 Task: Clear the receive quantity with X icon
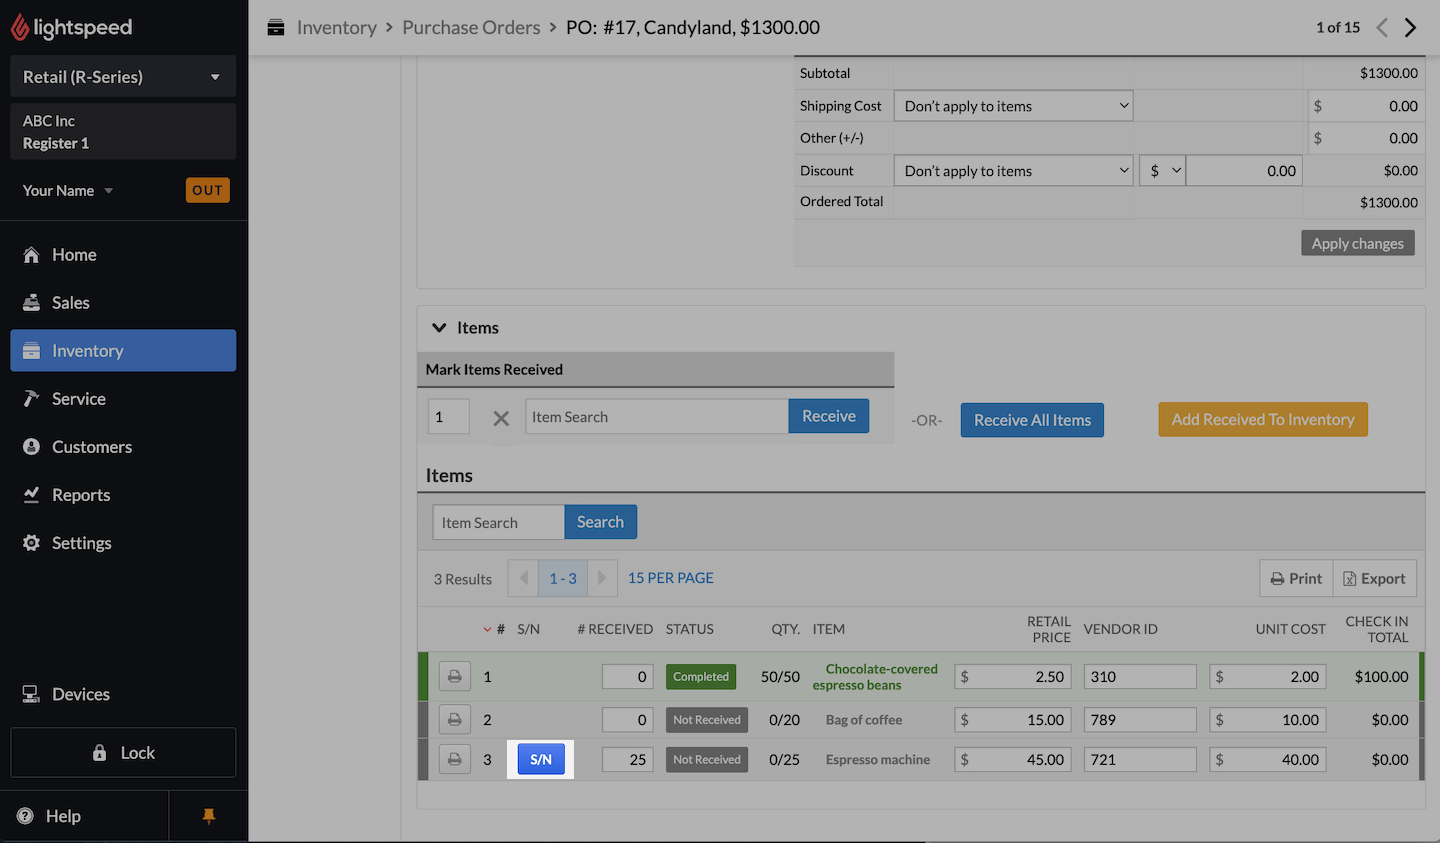(501, 418)
